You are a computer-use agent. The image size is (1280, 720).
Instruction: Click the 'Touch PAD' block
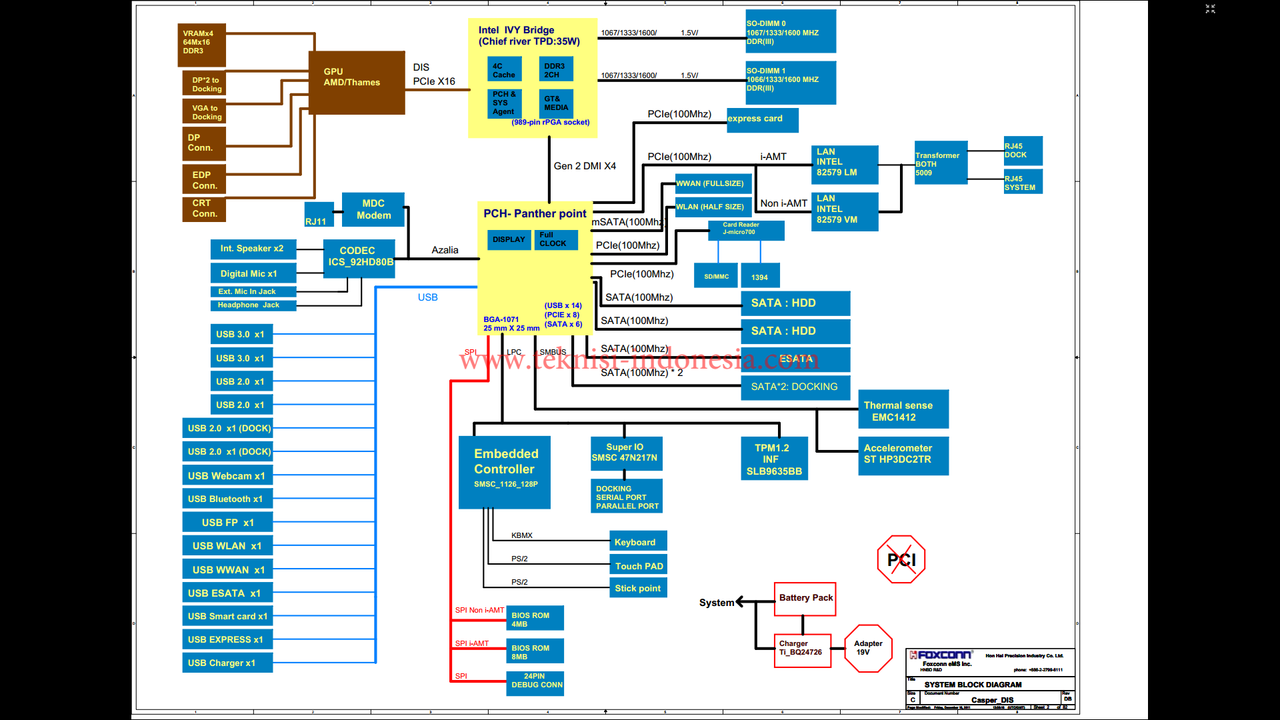point(638,565)
